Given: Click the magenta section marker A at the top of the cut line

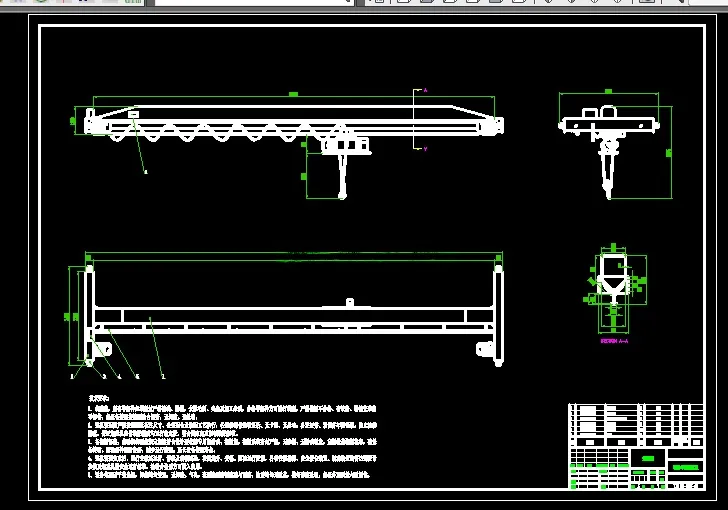Looking at the screenshot, I should click(425, 90).
